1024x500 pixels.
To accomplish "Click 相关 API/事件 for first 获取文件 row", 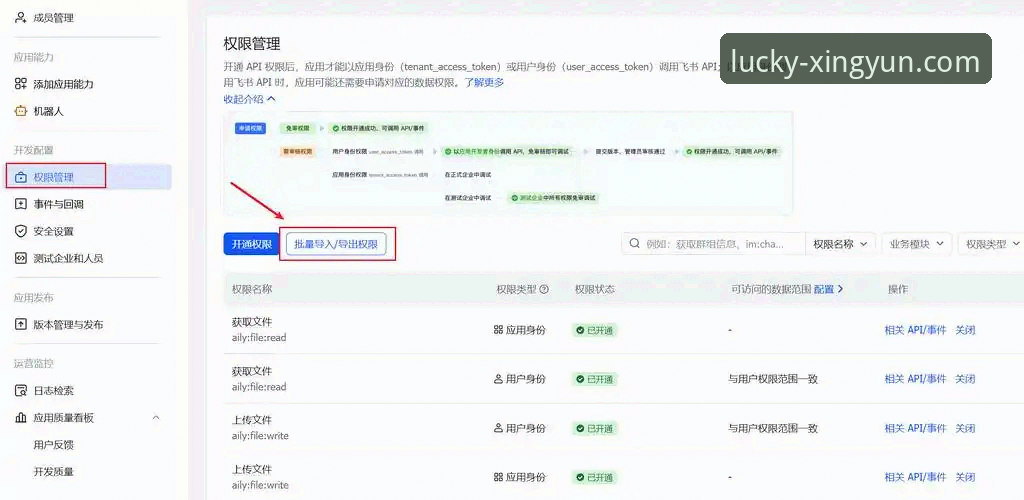I will pos(915,330).
